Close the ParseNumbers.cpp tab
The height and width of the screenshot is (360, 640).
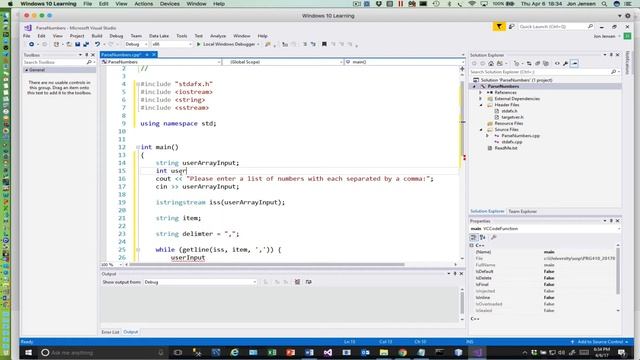[154, 55]
